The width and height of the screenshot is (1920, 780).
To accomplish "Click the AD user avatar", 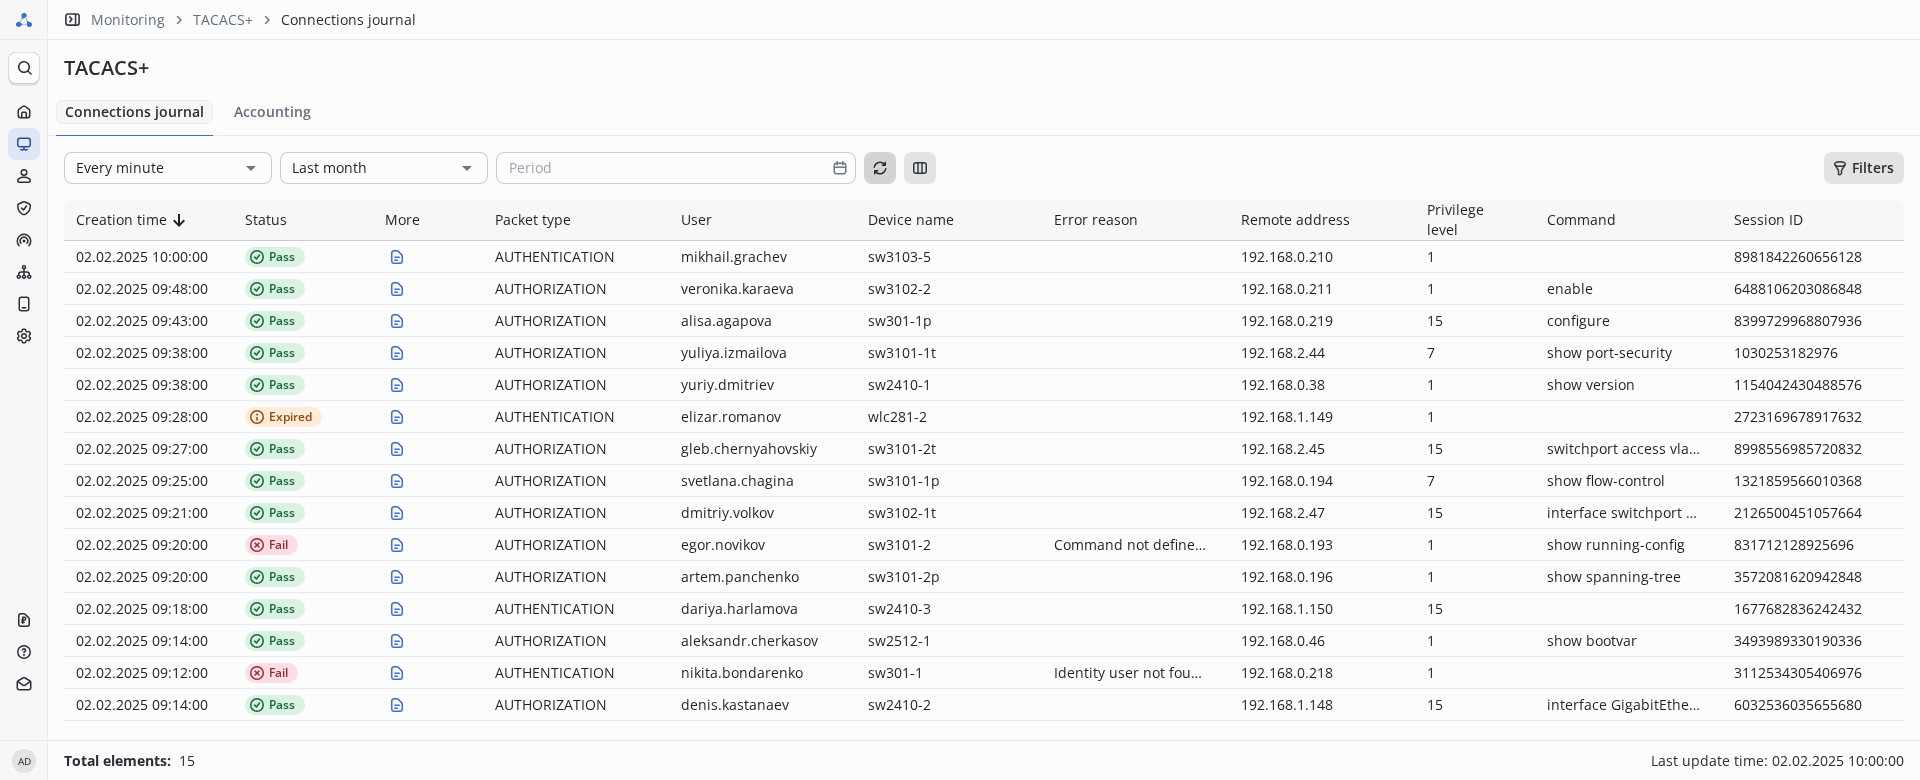I will pyautogui.click(x=24, y=761).
